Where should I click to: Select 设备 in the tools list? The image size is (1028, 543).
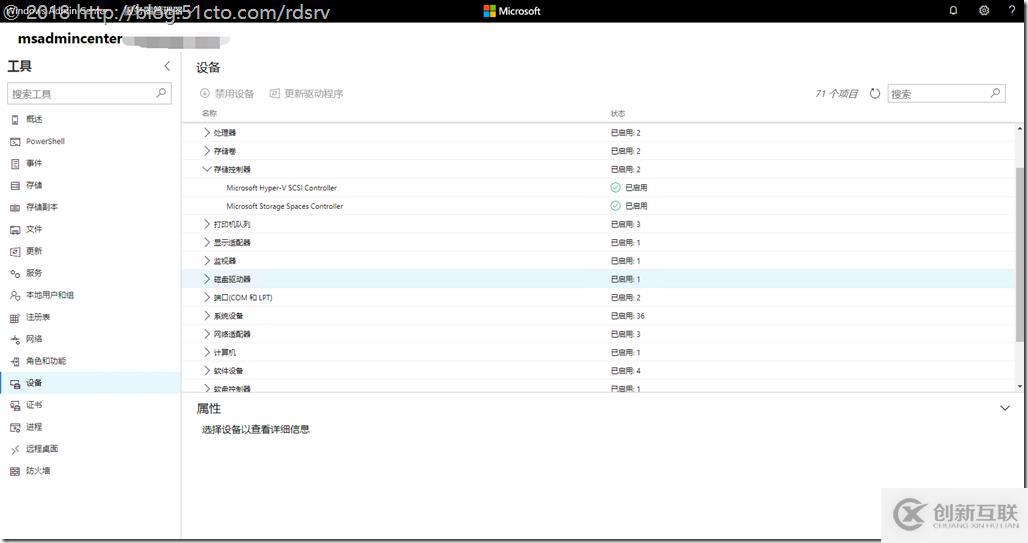tap(90, 383)
